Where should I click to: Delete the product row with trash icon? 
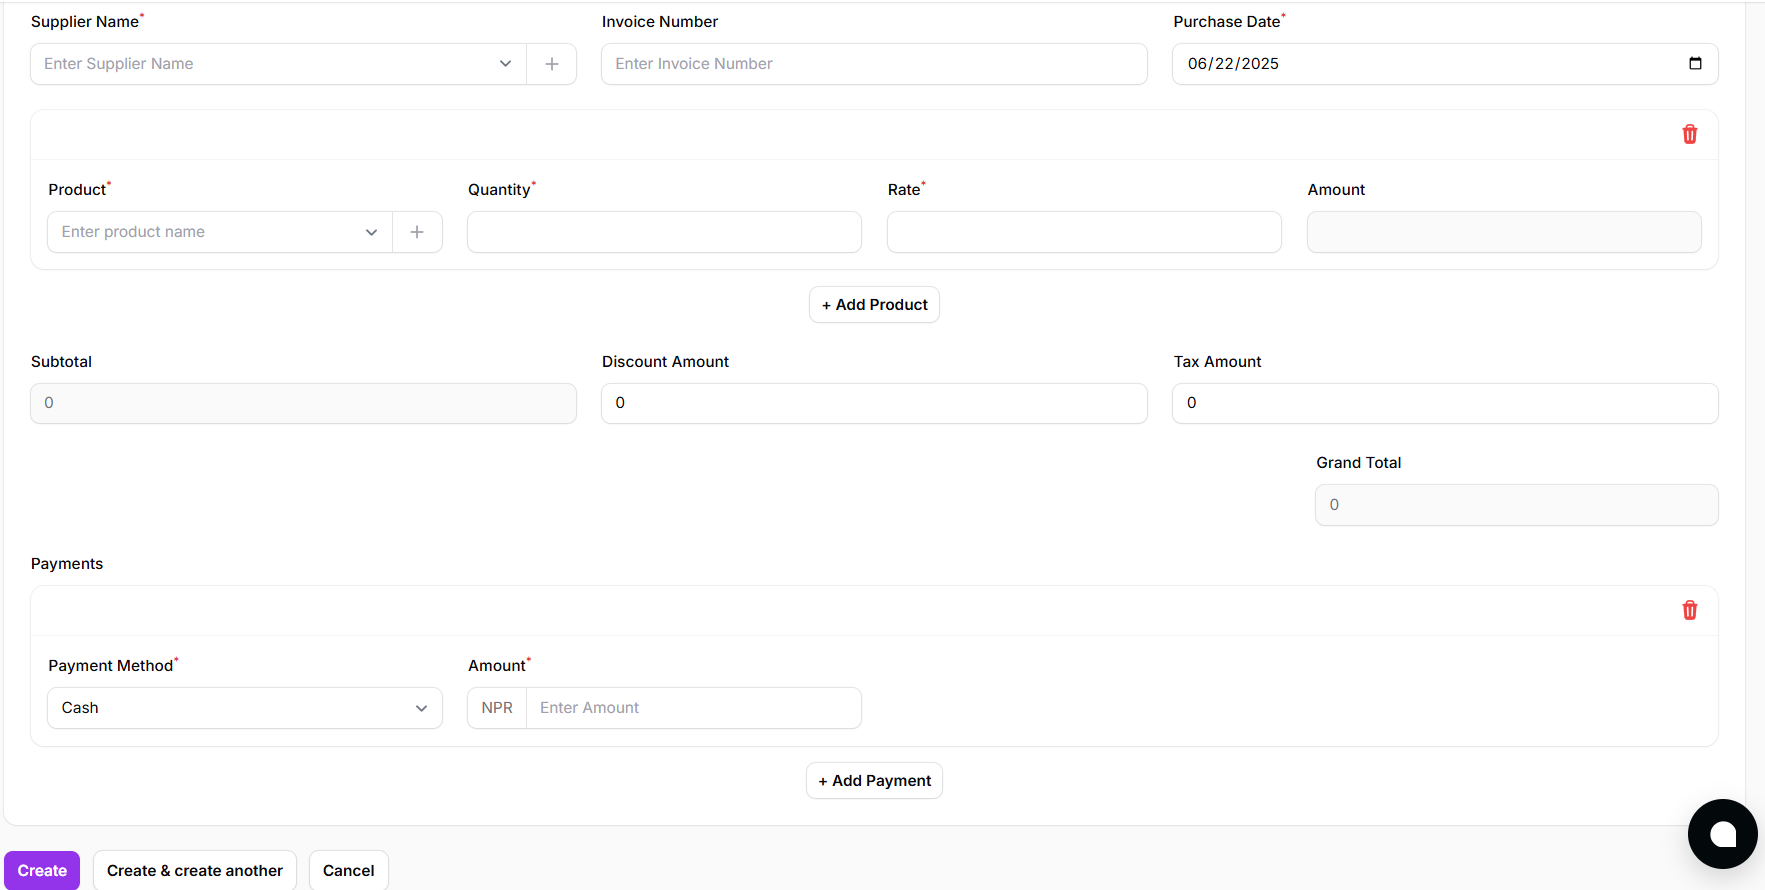1689,134
